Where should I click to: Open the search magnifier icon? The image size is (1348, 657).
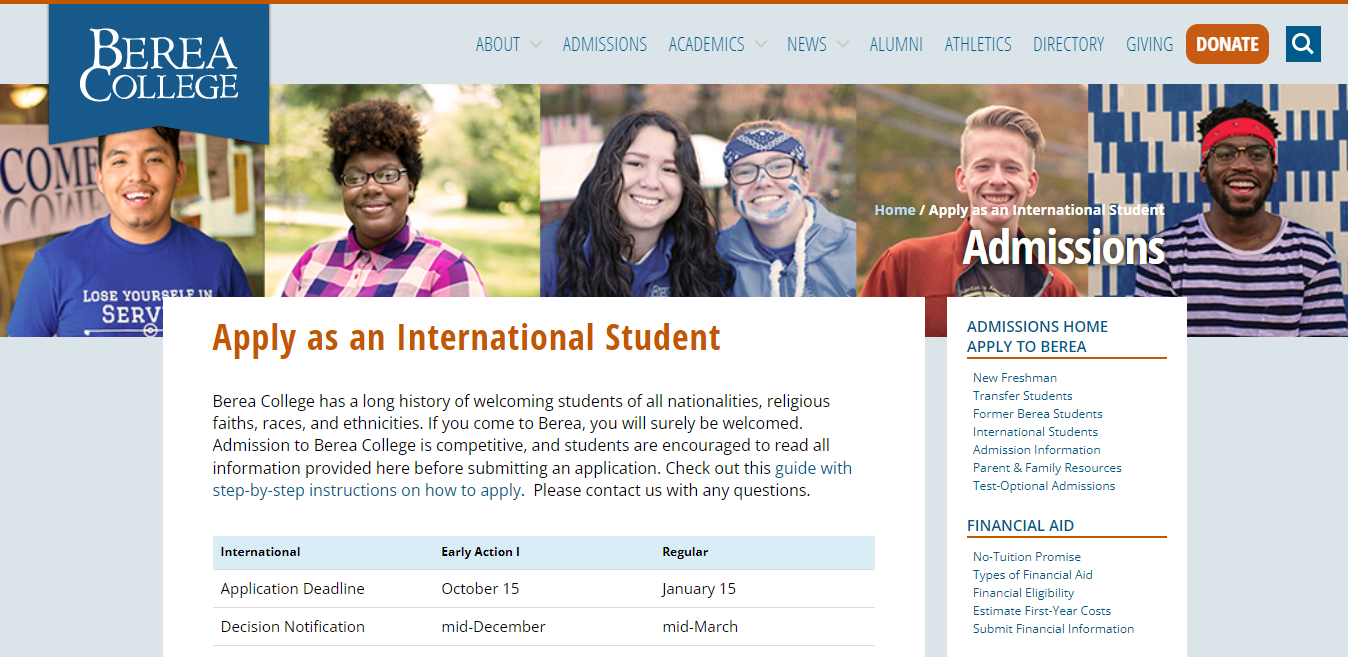[1303, 44]
